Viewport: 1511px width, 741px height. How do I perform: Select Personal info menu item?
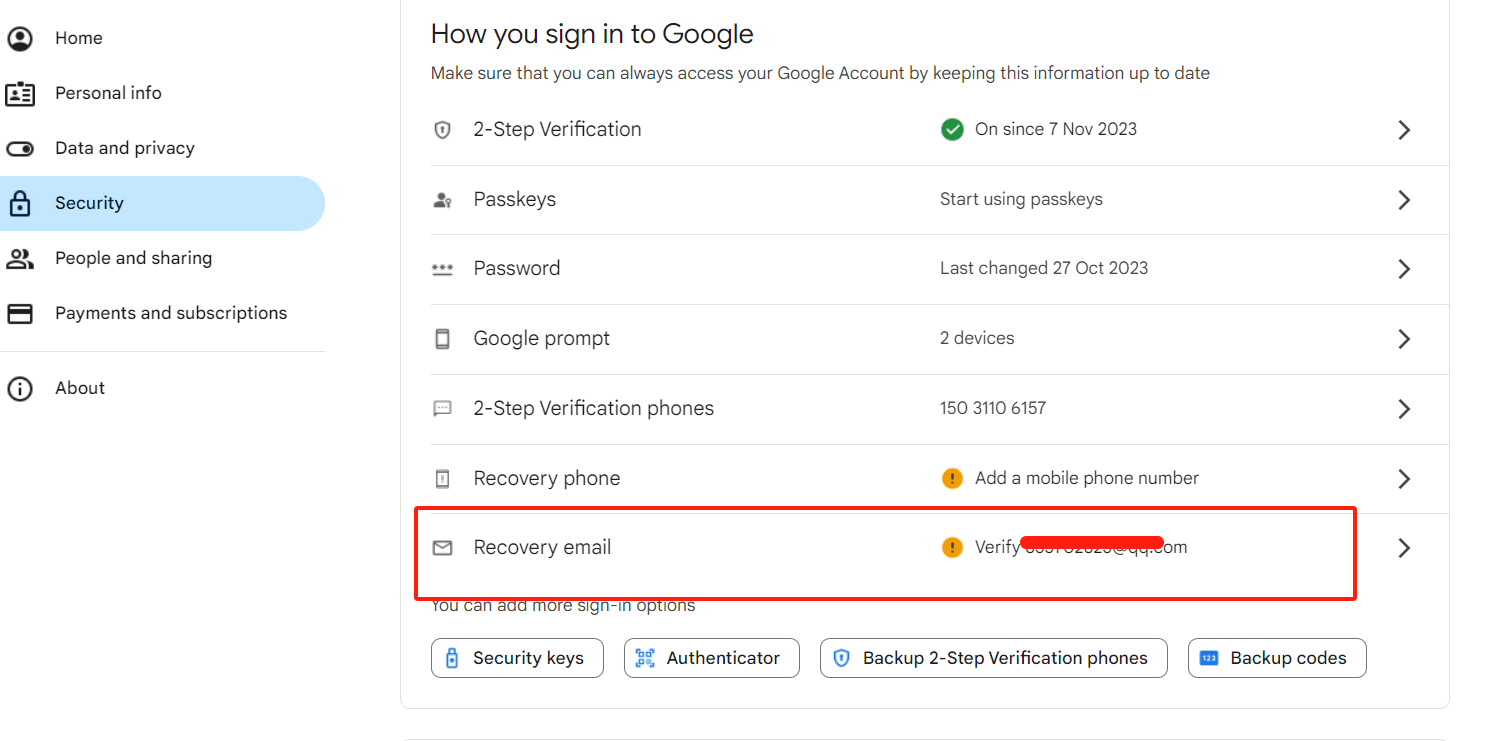pyautogui.click(x=108, y=94)
